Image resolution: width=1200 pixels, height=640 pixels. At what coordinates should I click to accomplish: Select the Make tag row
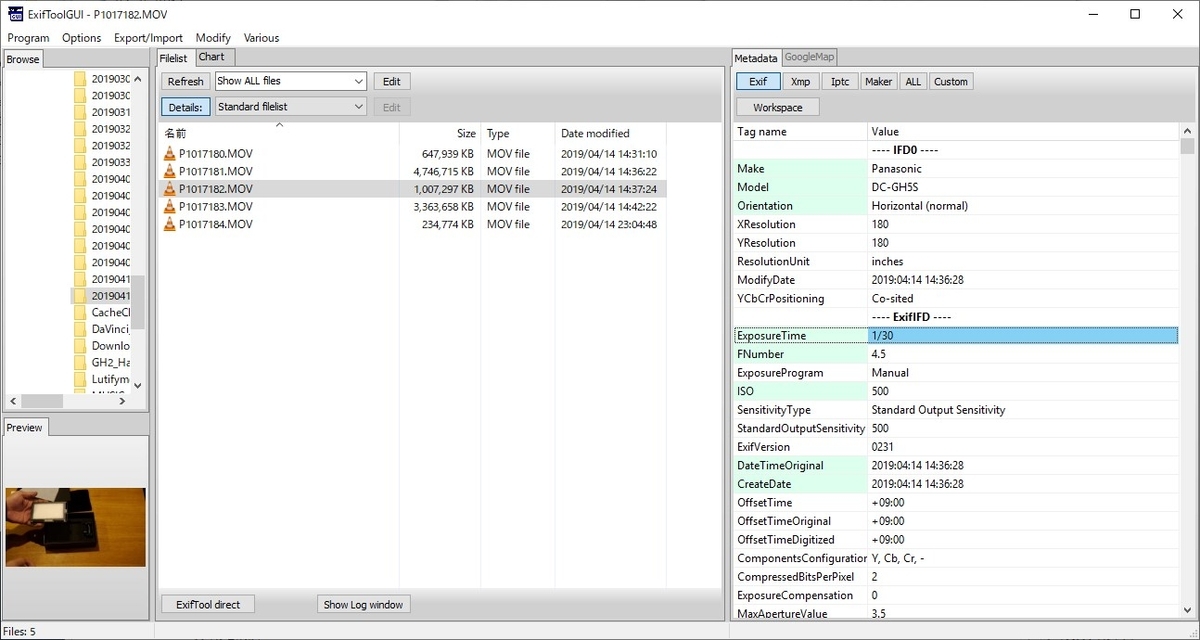point(956,169)
